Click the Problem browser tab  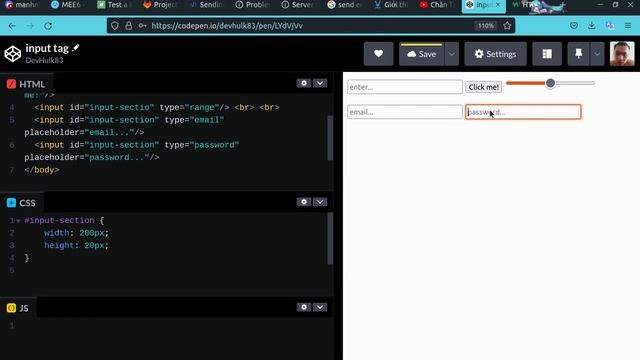(x=252, y=5)
